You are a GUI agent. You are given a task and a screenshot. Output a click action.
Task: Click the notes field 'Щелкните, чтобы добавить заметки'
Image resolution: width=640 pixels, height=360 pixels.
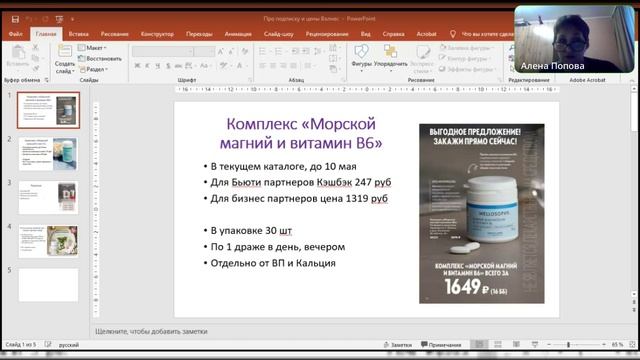151,331
